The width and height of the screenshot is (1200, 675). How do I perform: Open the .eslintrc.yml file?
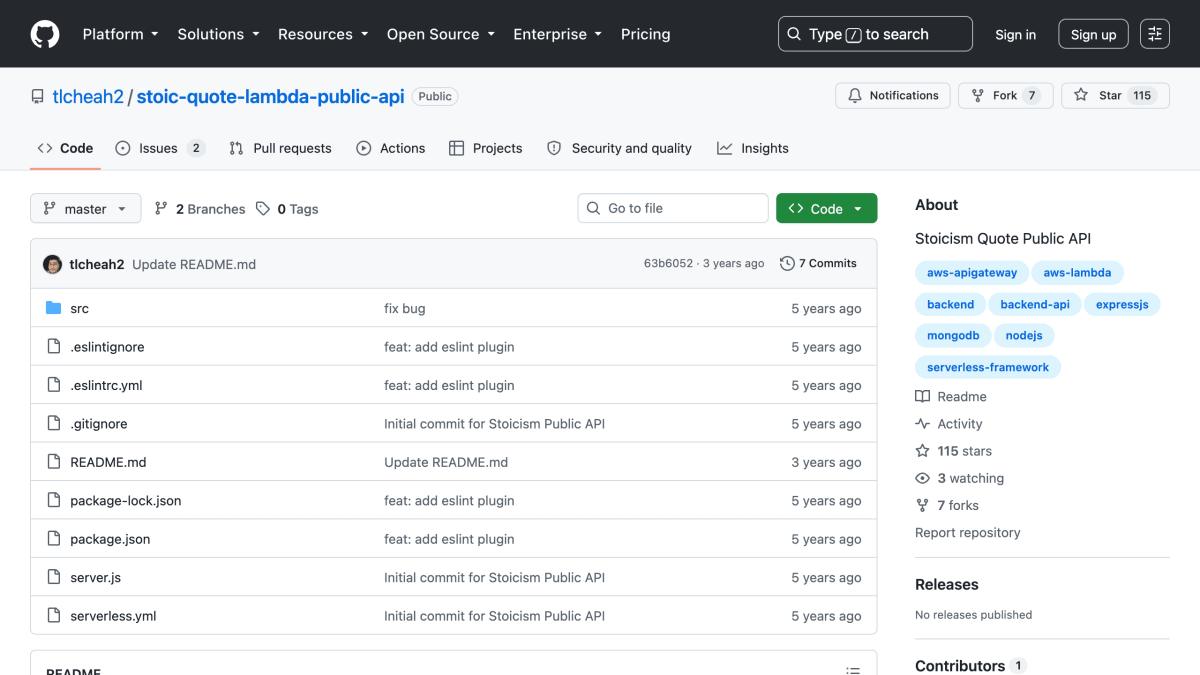(x=106, y=385)
